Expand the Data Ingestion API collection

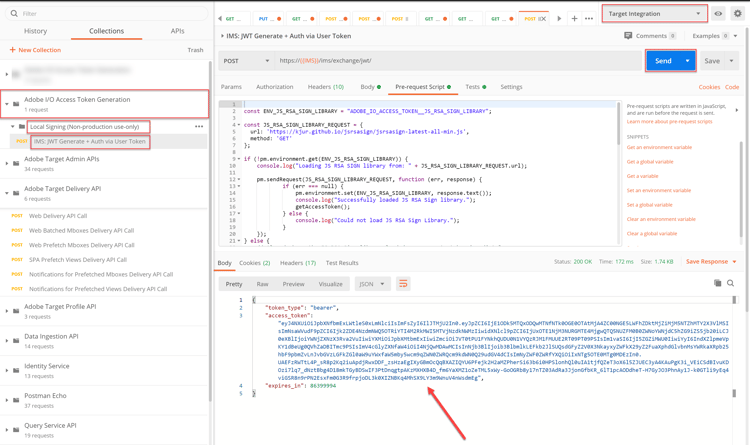[x=7, y=341]
